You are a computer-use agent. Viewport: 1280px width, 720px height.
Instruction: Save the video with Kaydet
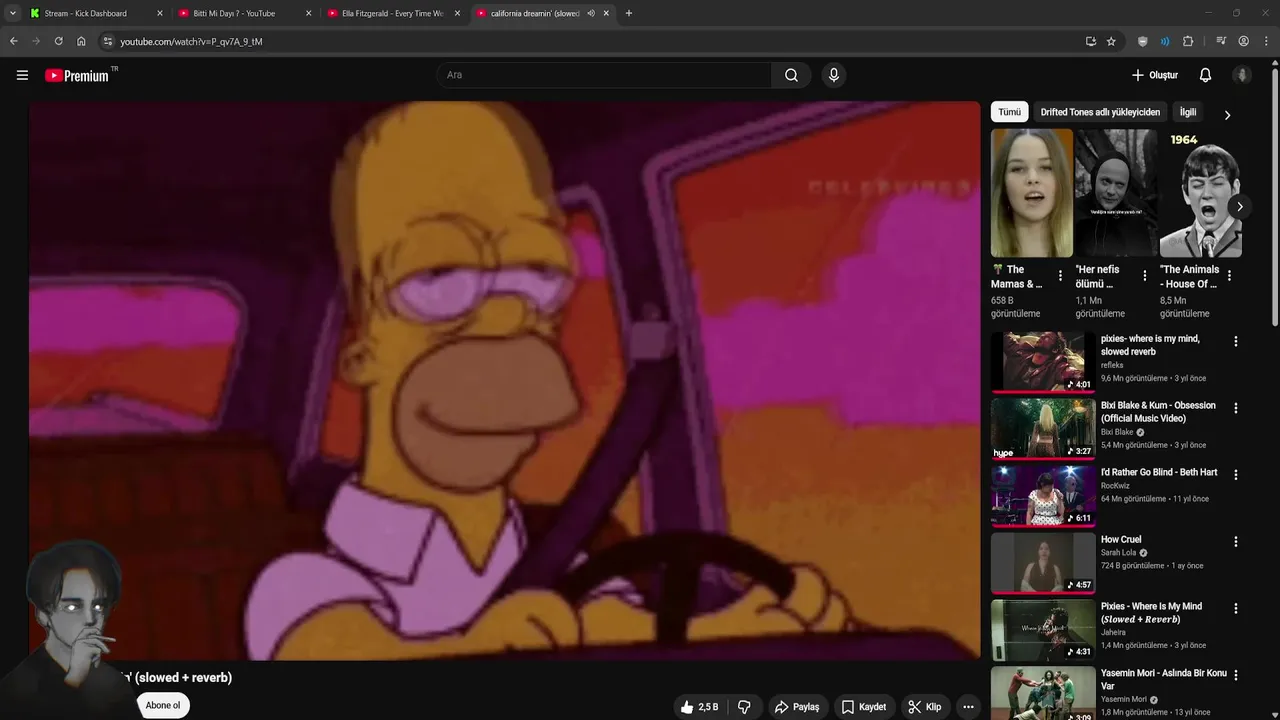coord(863,707)
